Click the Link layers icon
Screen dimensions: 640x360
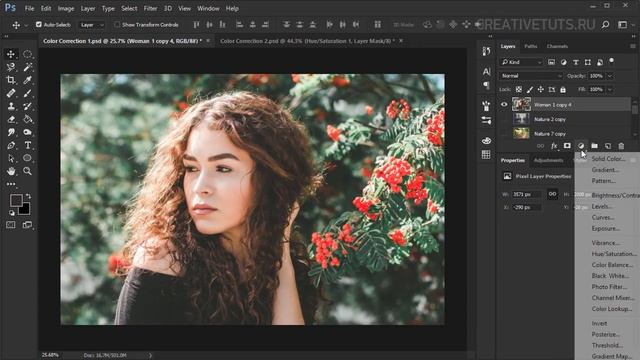(540, 146)
